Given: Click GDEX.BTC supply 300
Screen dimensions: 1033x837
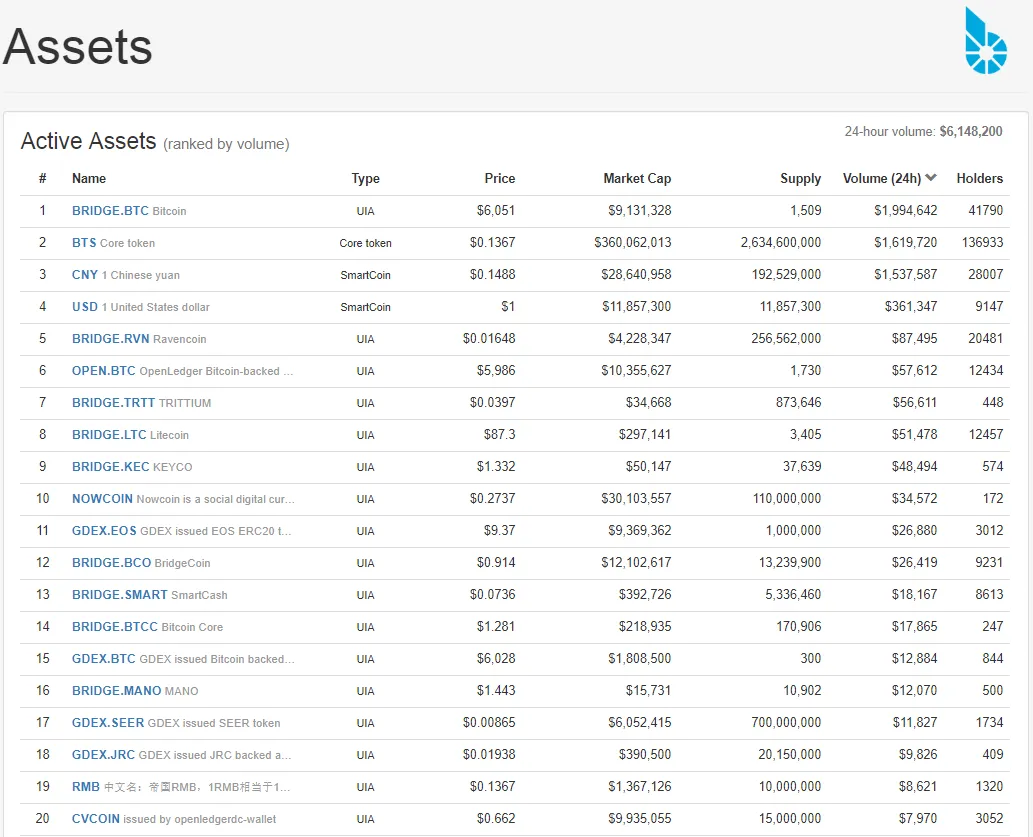Looking at the screenshot, I should 810,658.
